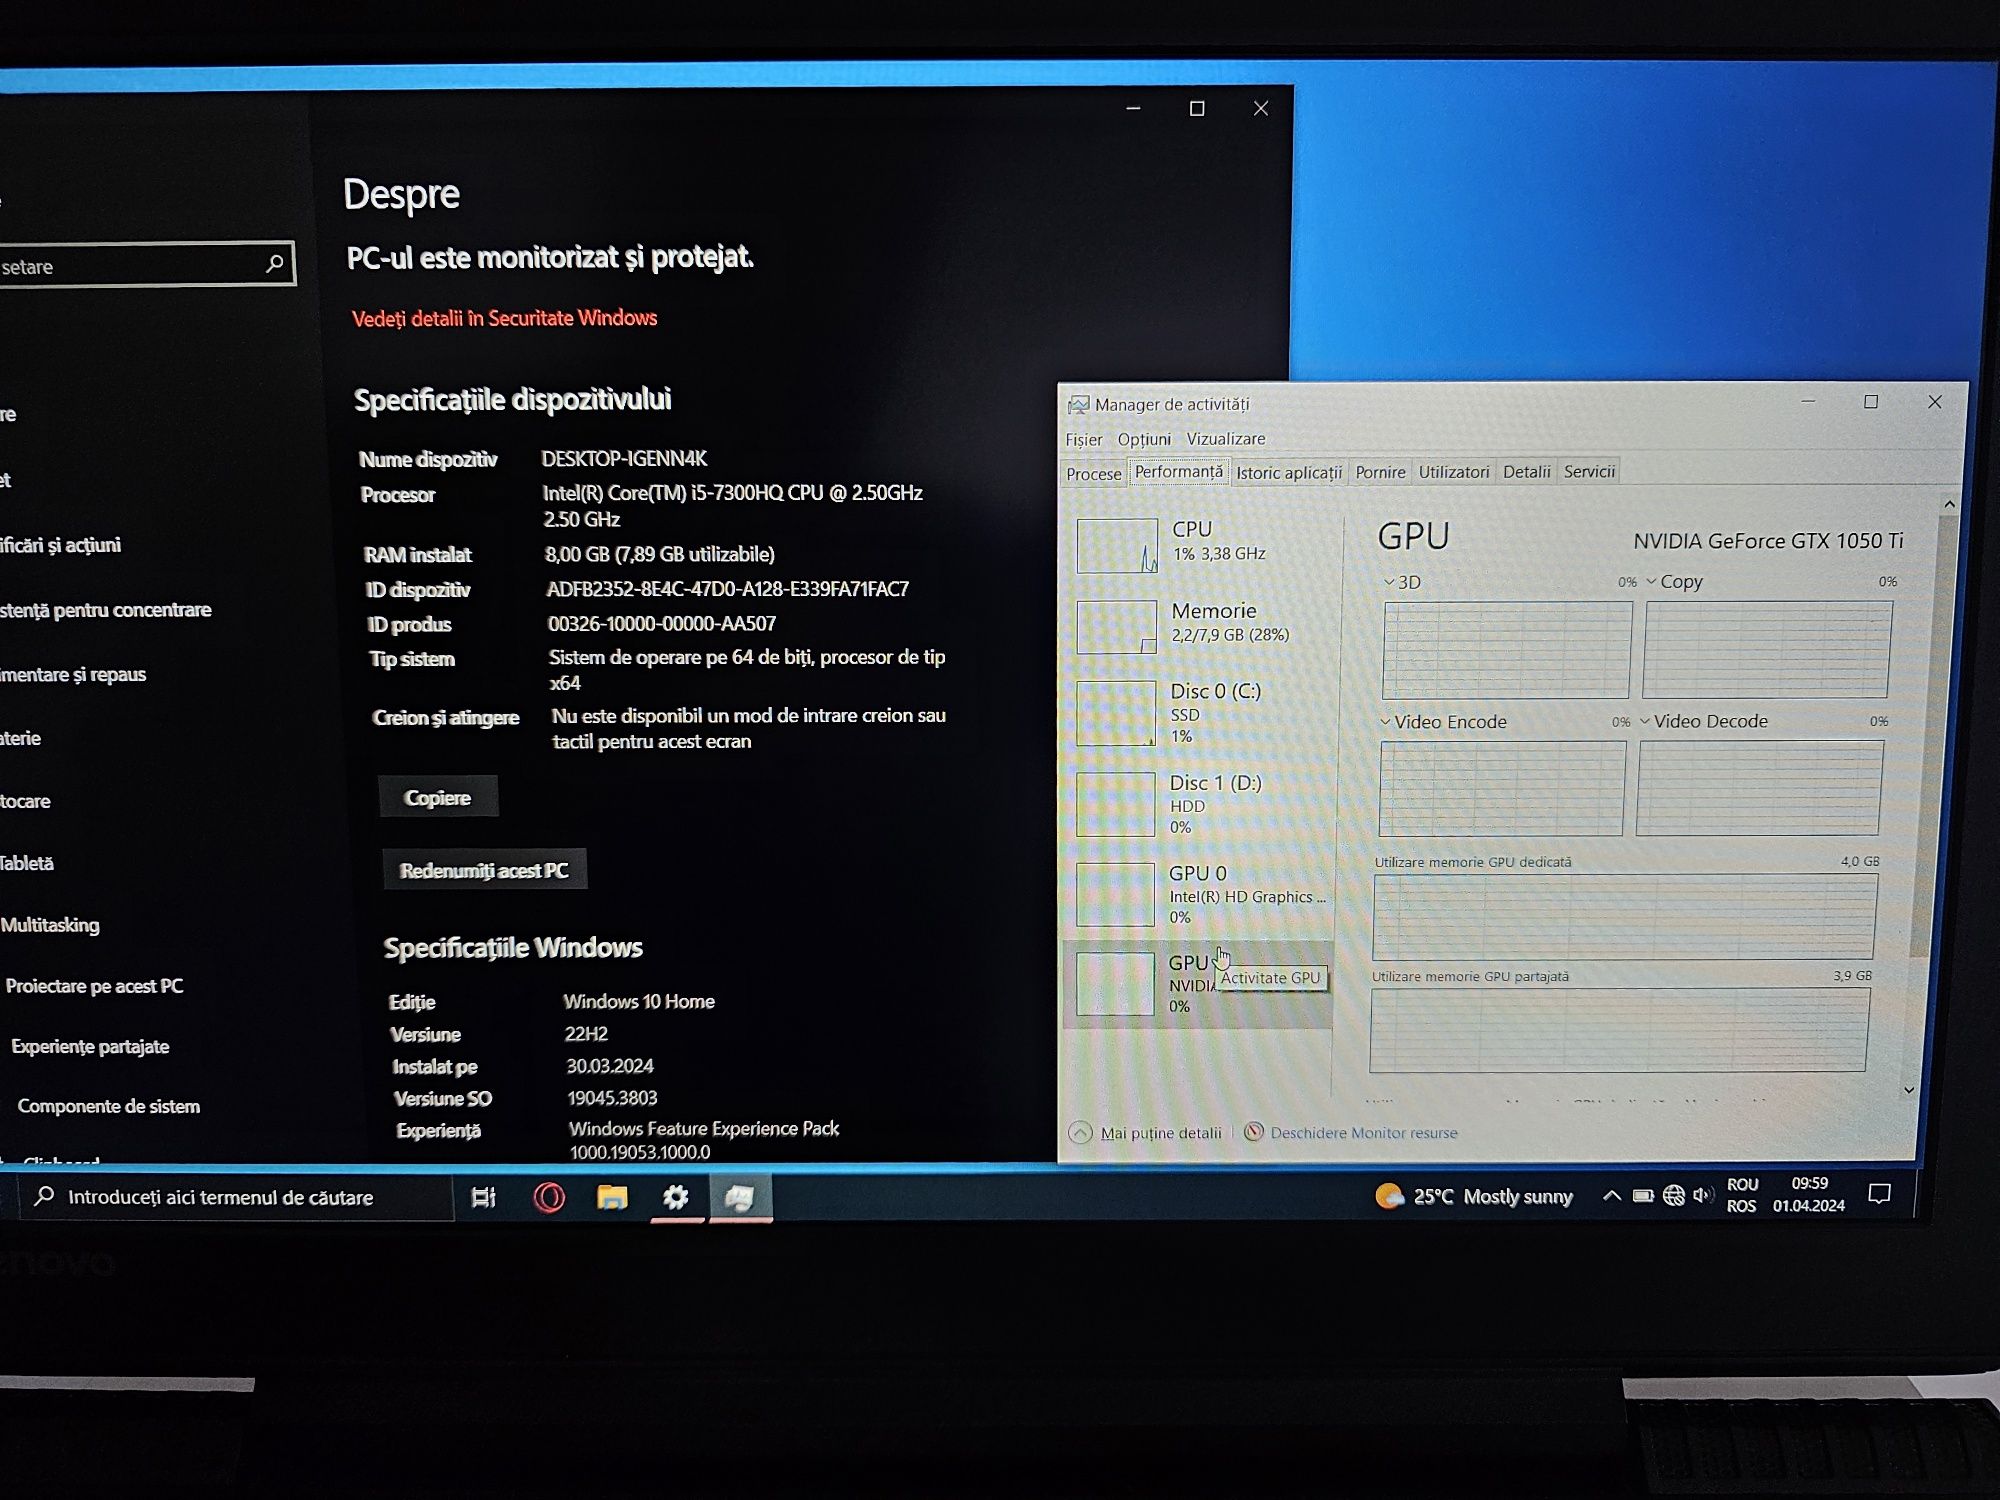Click the NVIDIA GeForce GTX 1050 Ti label
This screenshot has height=1500, width=2000.
pos(1768,541)
